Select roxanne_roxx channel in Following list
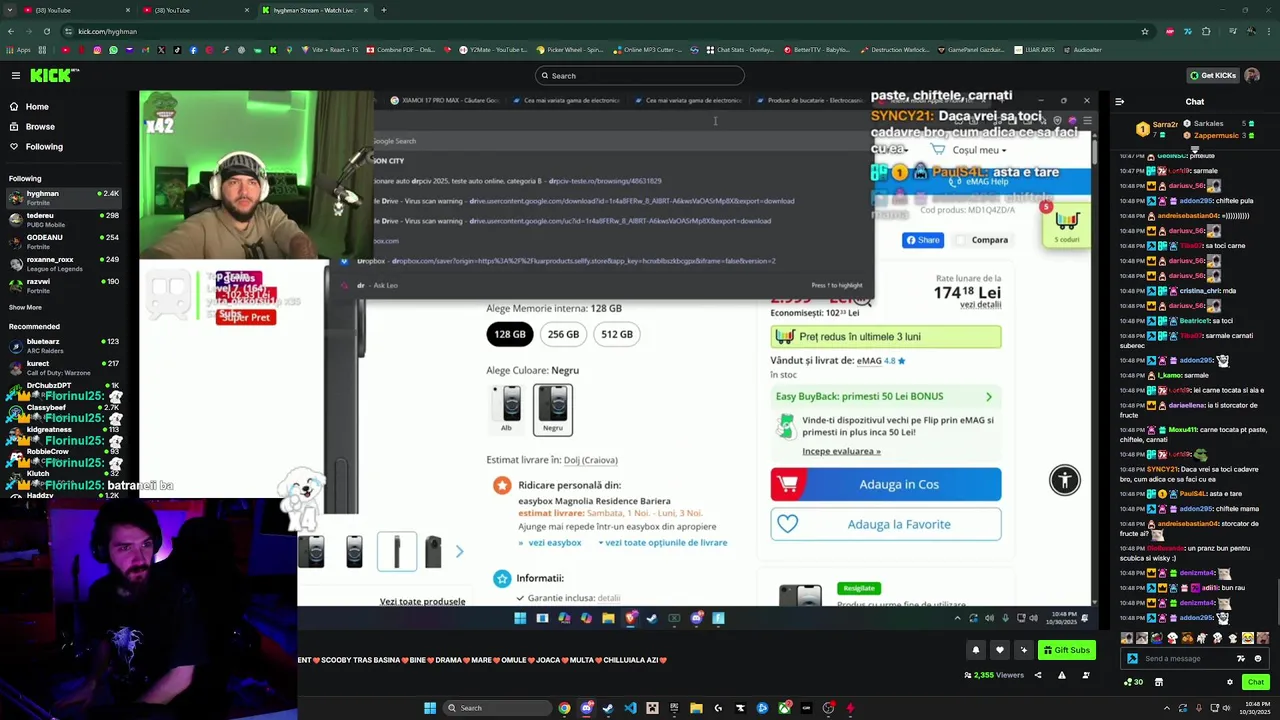The image size is (1280, 720). point(62,263)
